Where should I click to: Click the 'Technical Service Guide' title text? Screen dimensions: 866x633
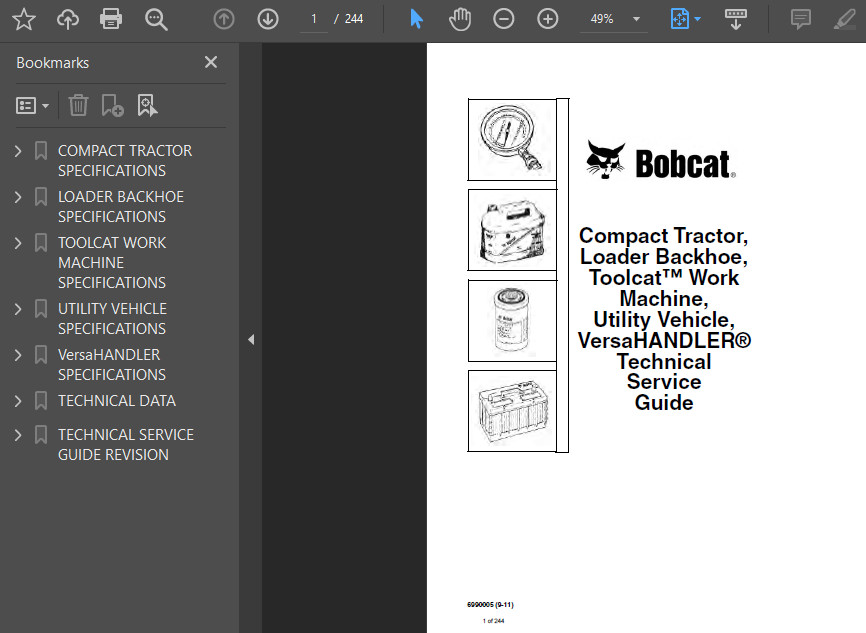[664, 382]
